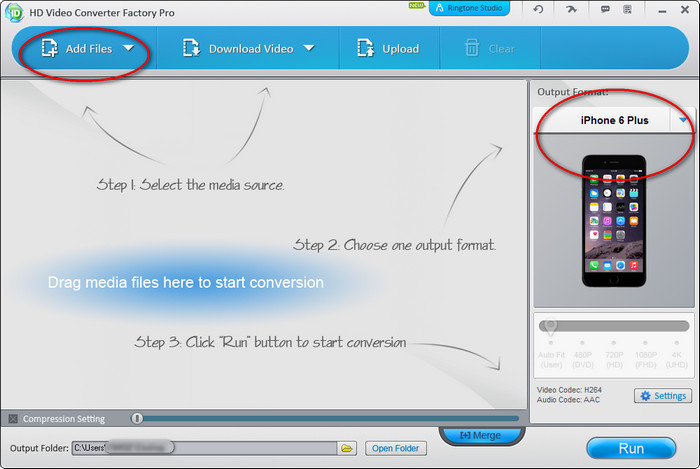Expand the output format dropdown arrow
Screen dimensions: 700x469
pos(683,120)
